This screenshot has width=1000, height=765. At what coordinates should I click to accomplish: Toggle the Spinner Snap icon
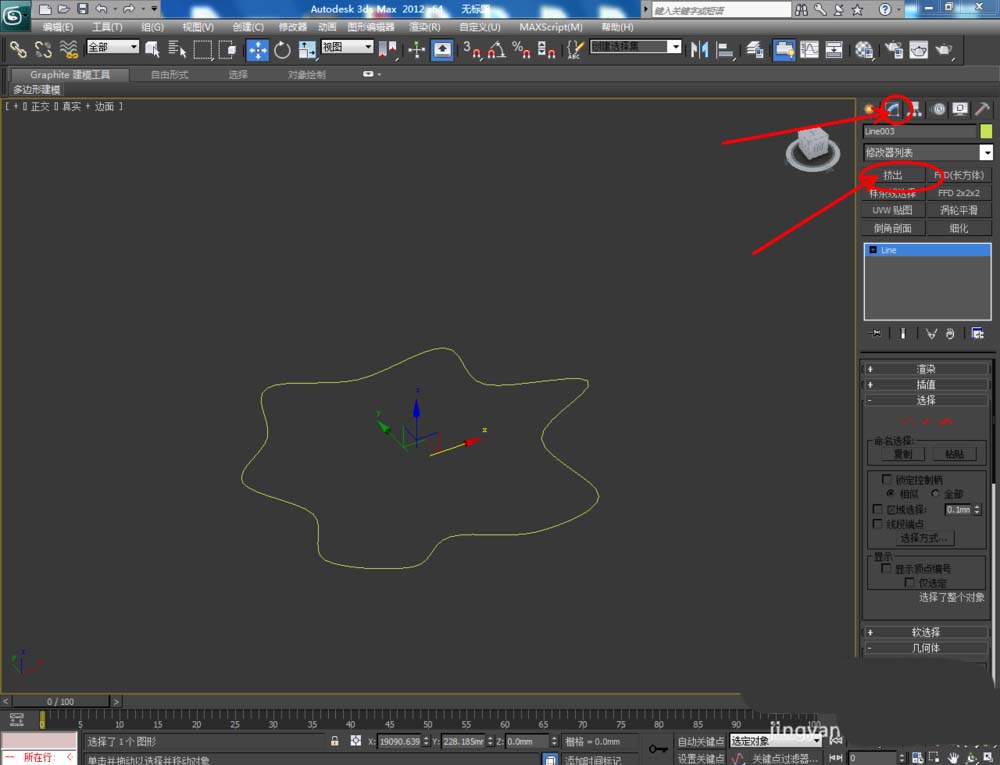click(x=546, y=50)
